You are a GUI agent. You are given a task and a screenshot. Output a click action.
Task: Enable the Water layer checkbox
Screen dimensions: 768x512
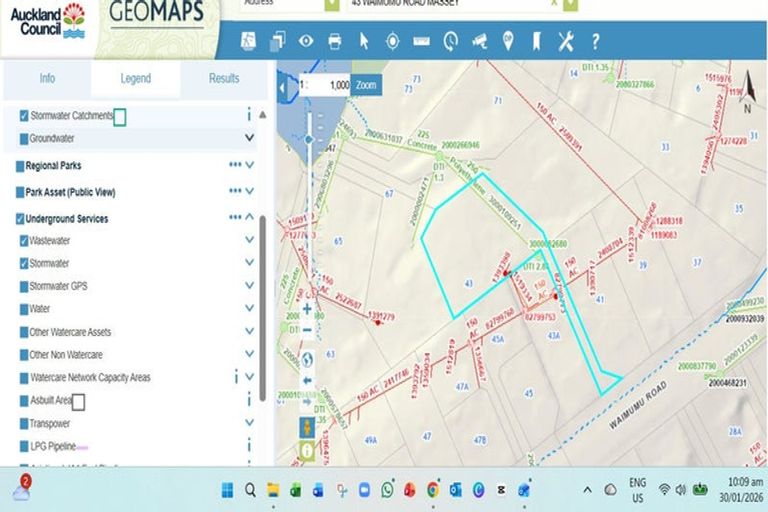point(24,309)
